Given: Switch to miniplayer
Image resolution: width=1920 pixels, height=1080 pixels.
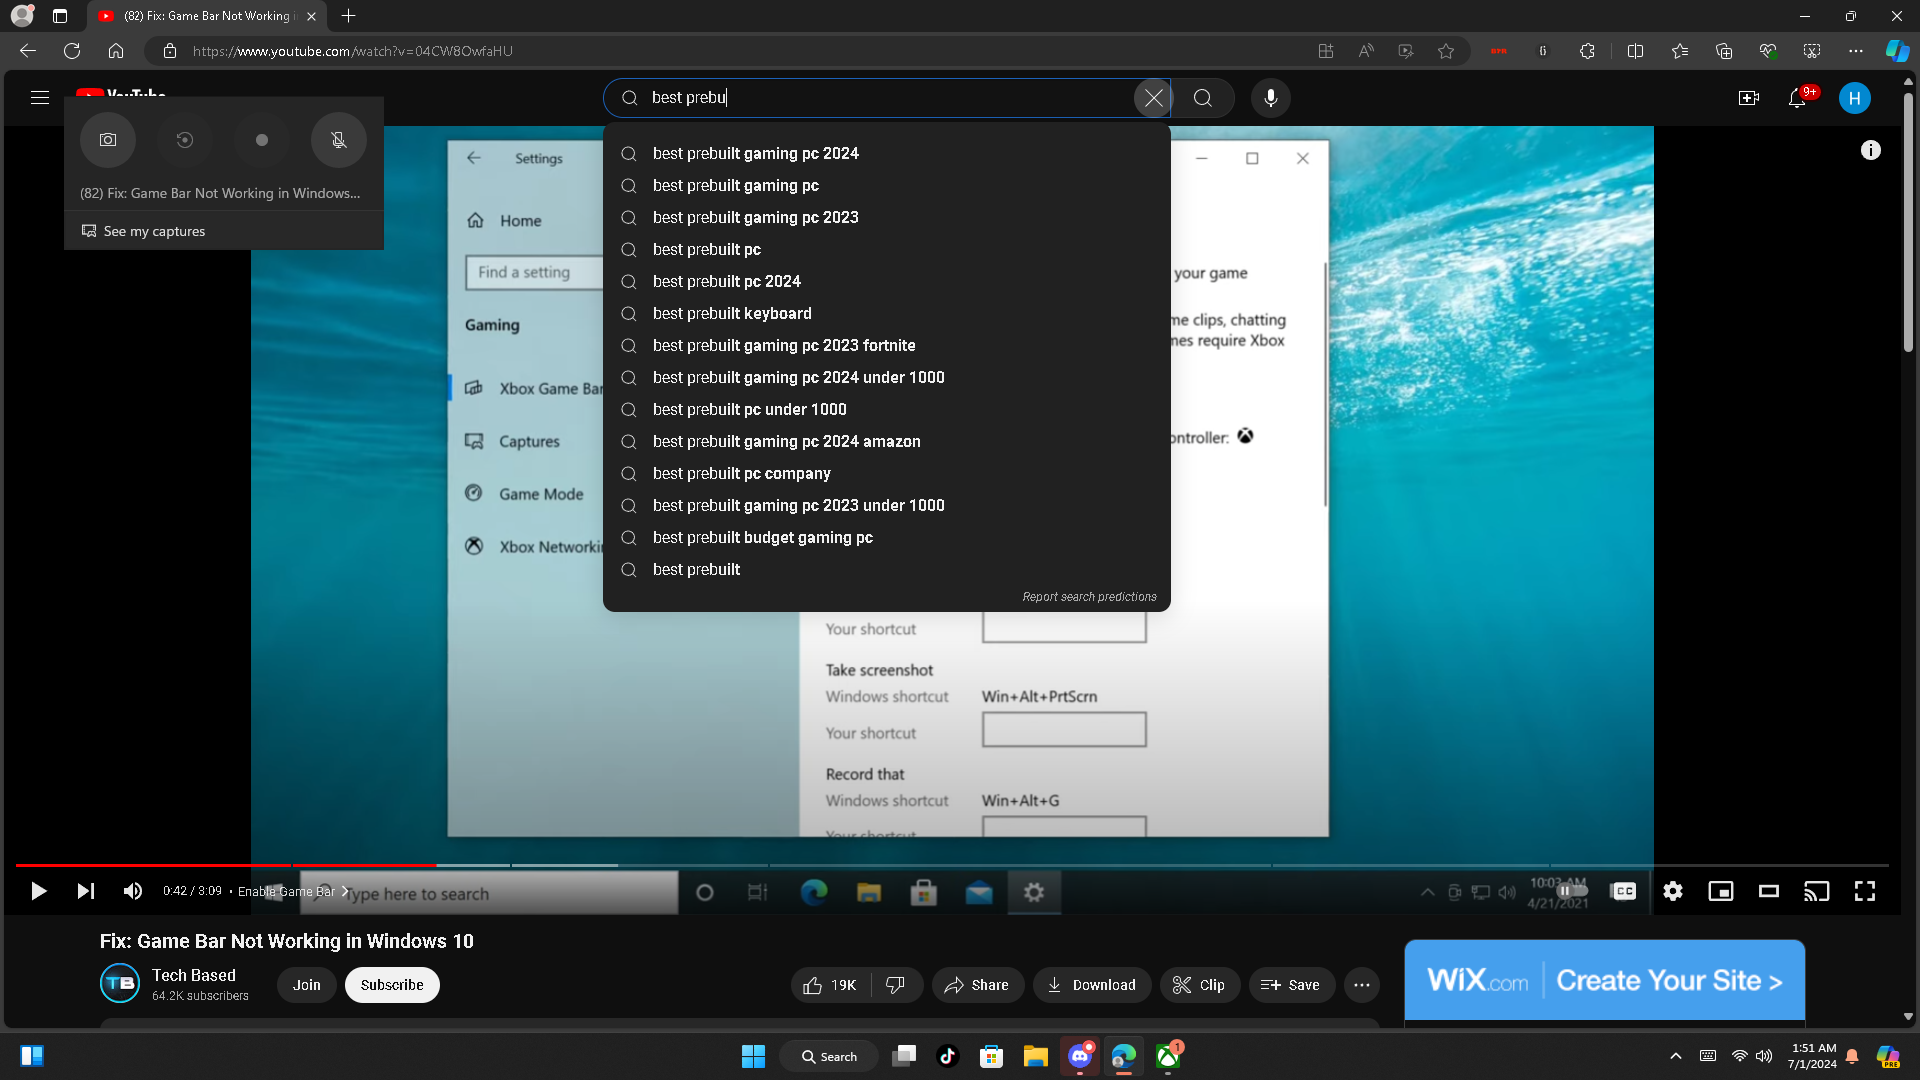Looking at the screenshot, I should [x=1721, y=891].
